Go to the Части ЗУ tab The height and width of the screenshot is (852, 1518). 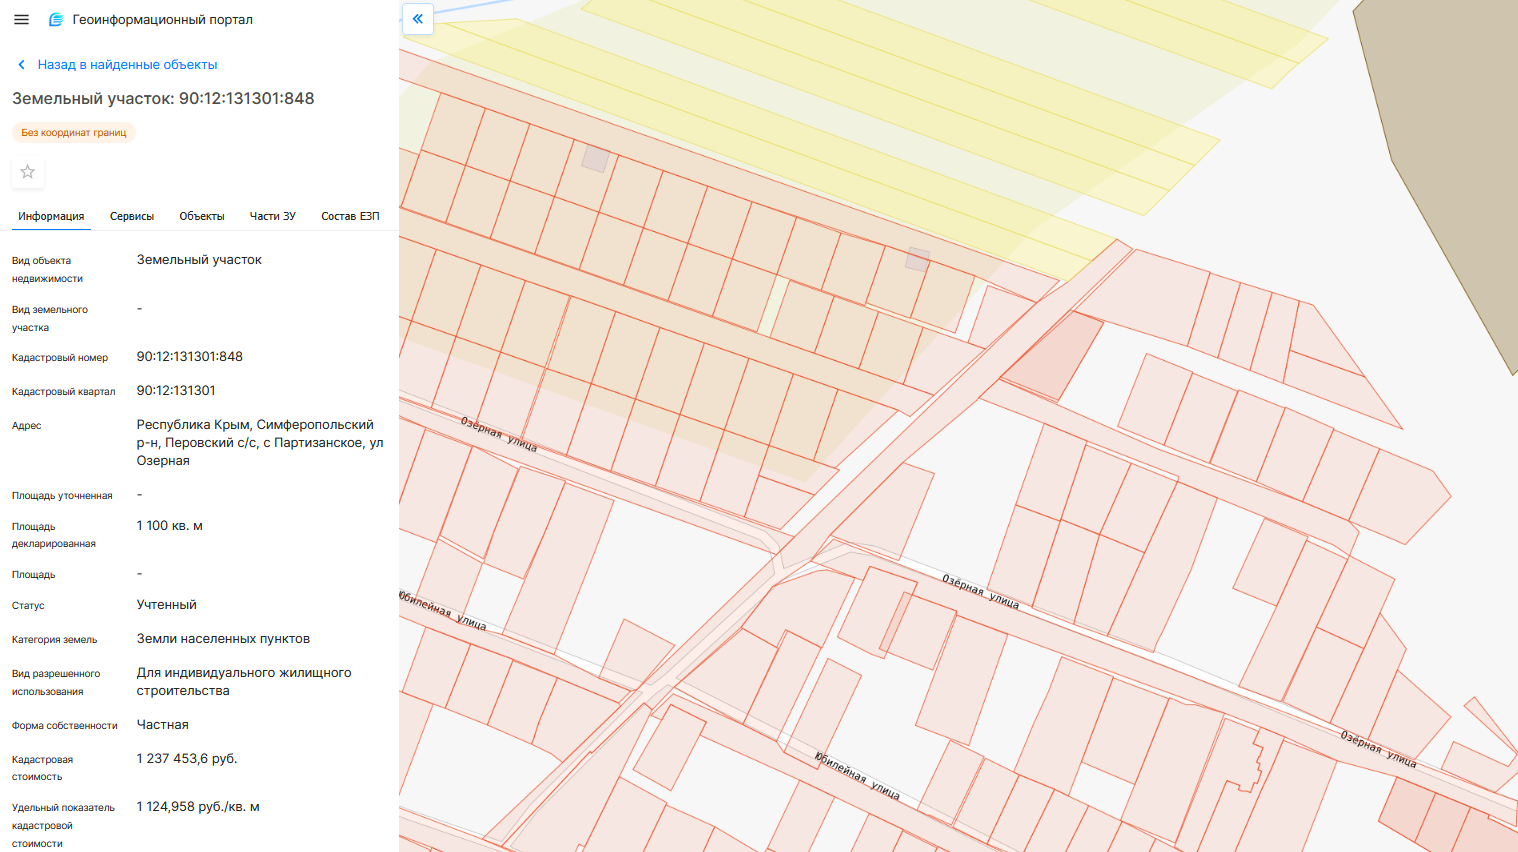click(272, 216)
